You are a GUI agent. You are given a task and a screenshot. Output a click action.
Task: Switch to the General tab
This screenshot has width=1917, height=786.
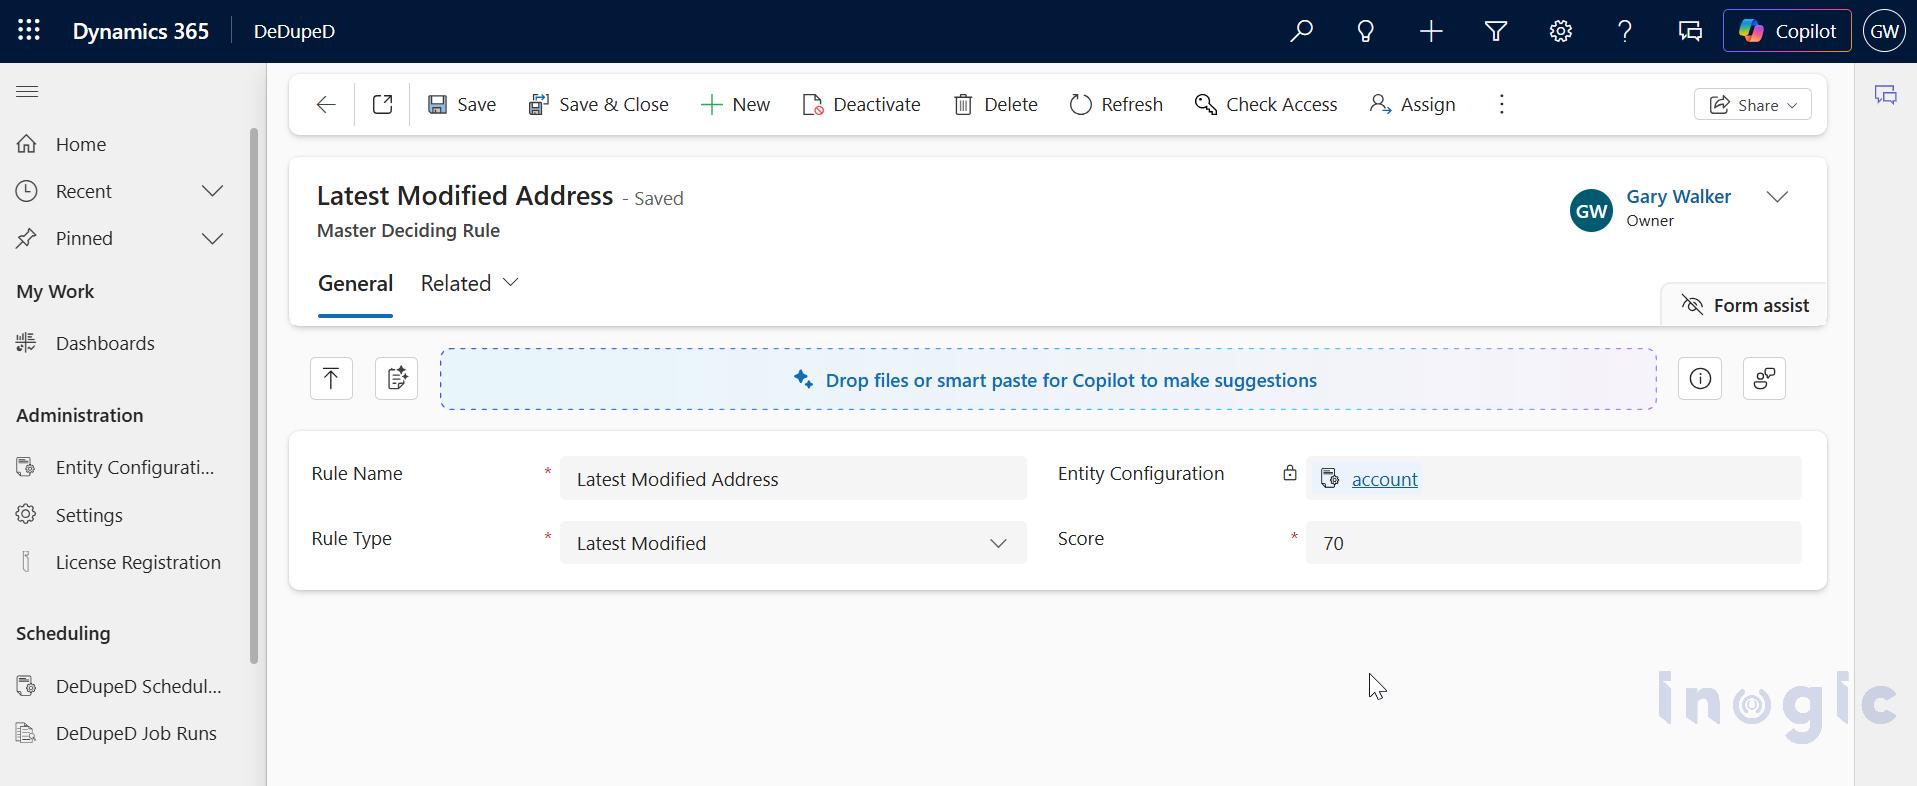[x=355, y=284]
